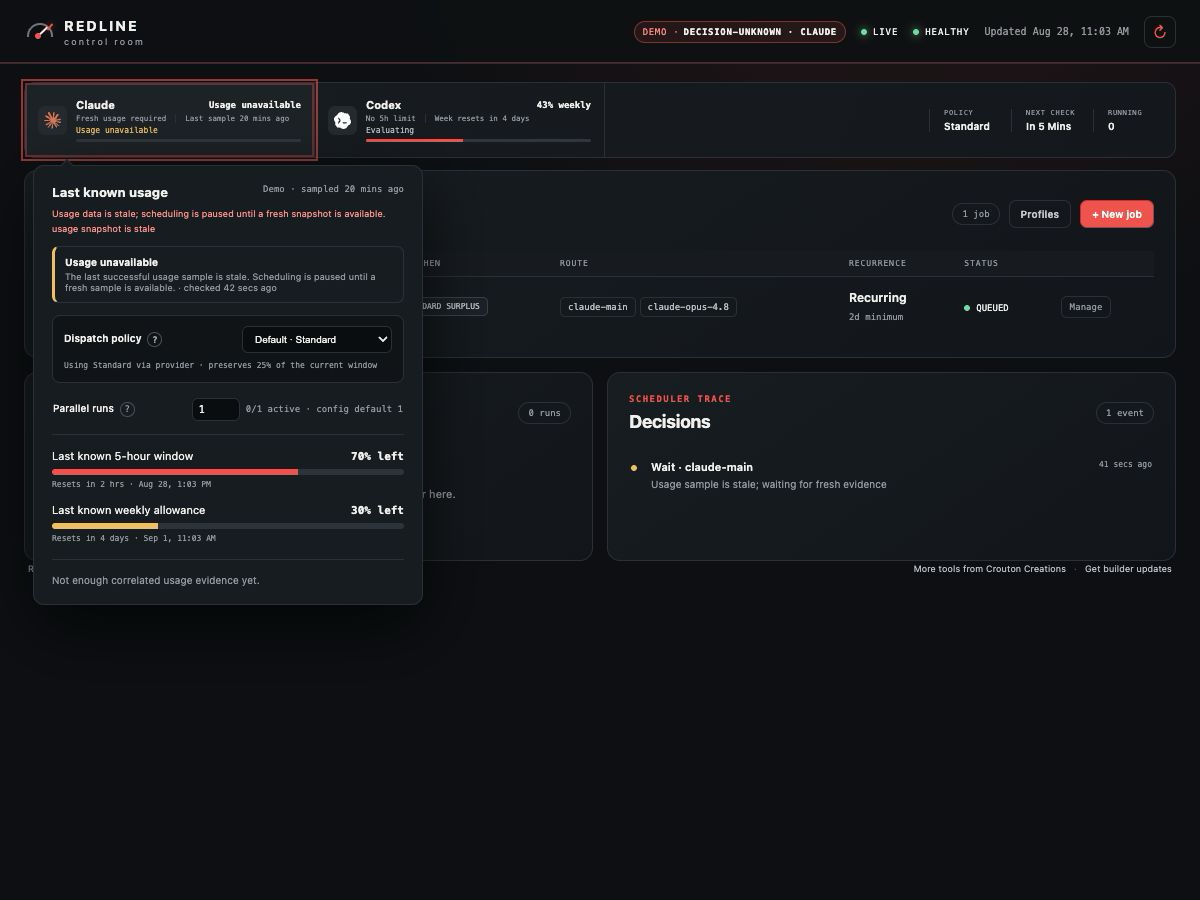
Task: Click the yellow Wait decision bullet
Action: tap(634, 468)
